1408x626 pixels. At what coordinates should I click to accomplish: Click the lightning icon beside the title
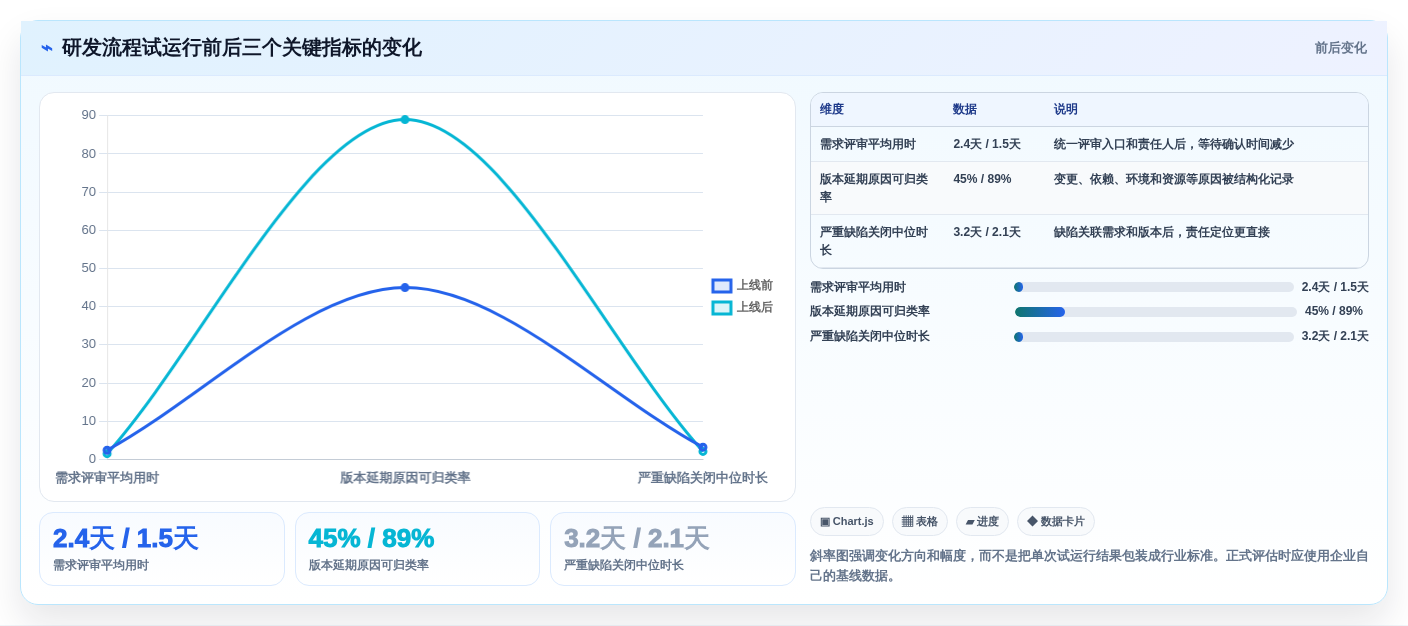47,48
